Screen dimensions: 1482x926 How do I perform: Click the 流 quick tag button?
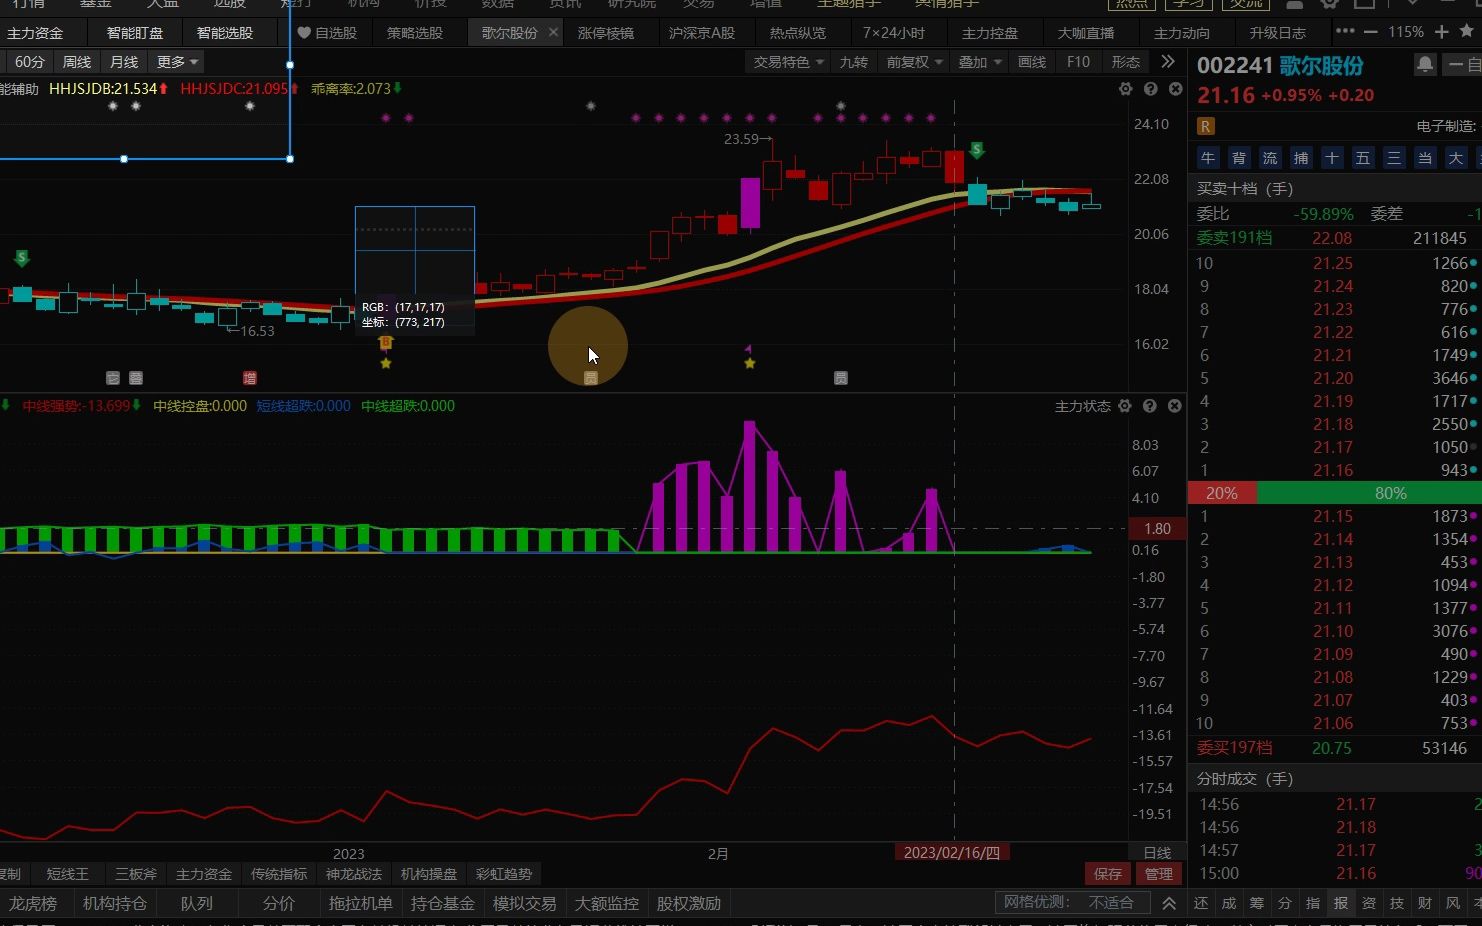pos(1270,158)
